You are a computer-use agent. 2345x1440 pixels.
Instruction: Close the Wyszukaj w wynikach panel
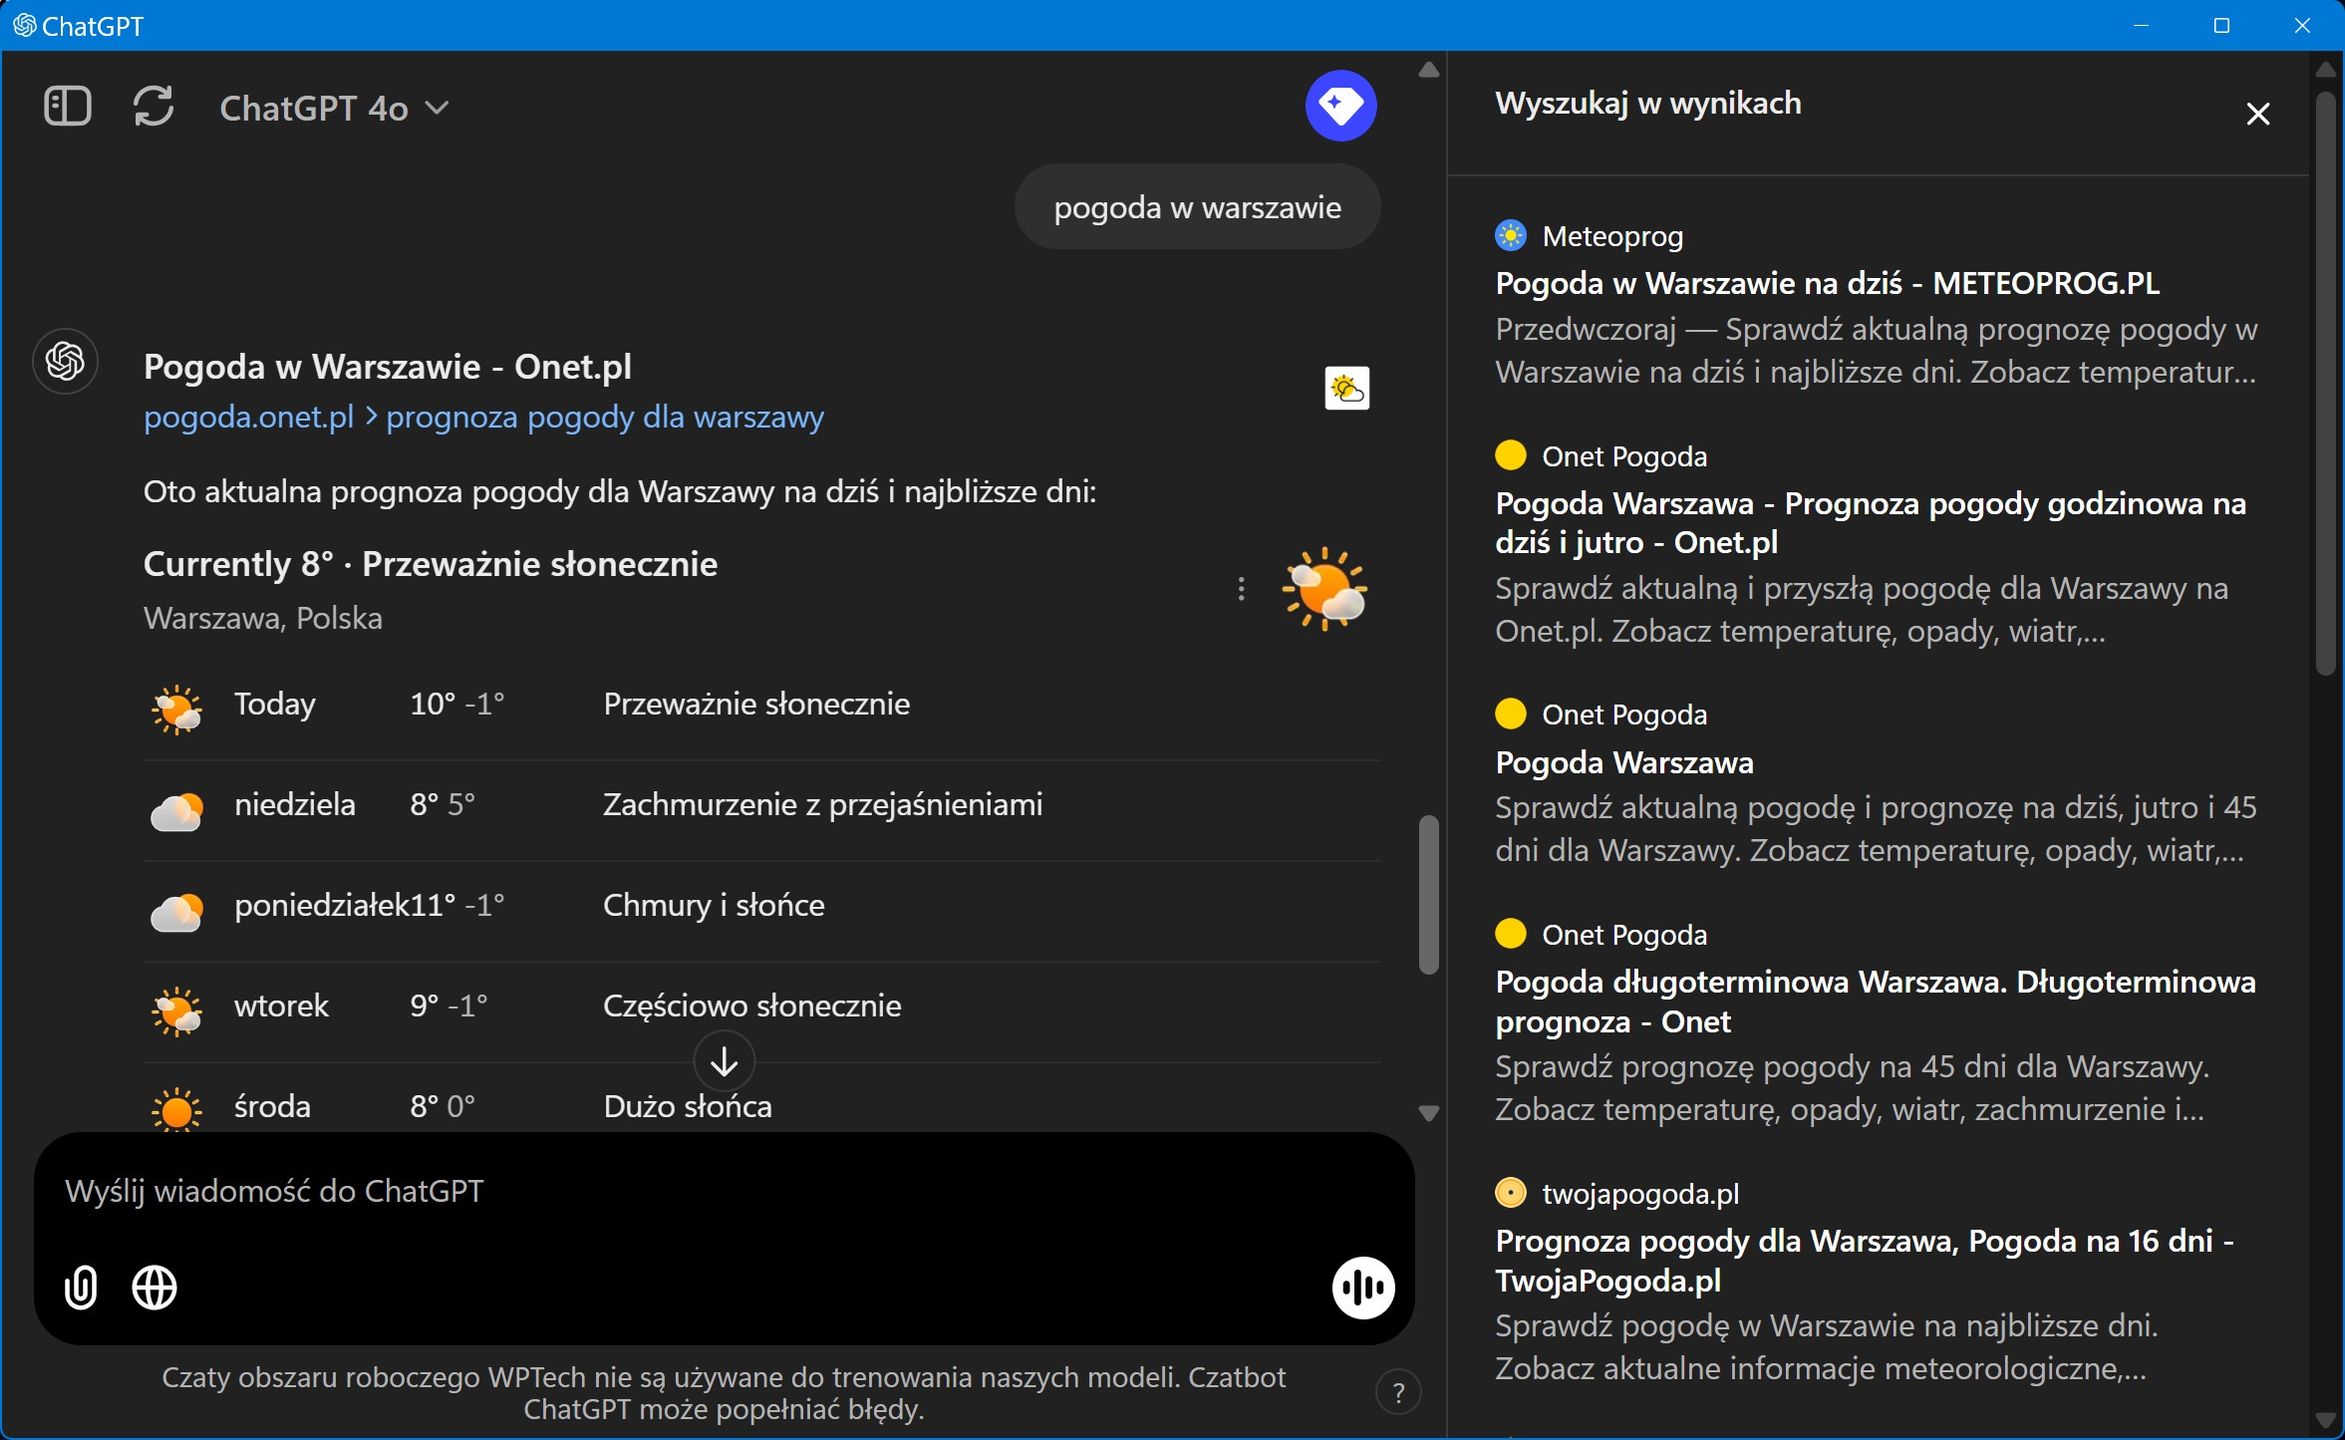[x=2257, y=114]
